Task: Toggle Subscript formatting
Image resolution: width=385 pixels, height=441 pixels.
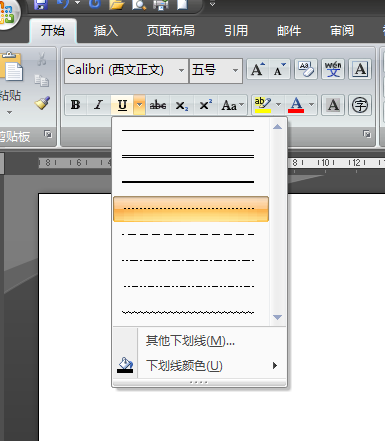Action: (182, 105)
